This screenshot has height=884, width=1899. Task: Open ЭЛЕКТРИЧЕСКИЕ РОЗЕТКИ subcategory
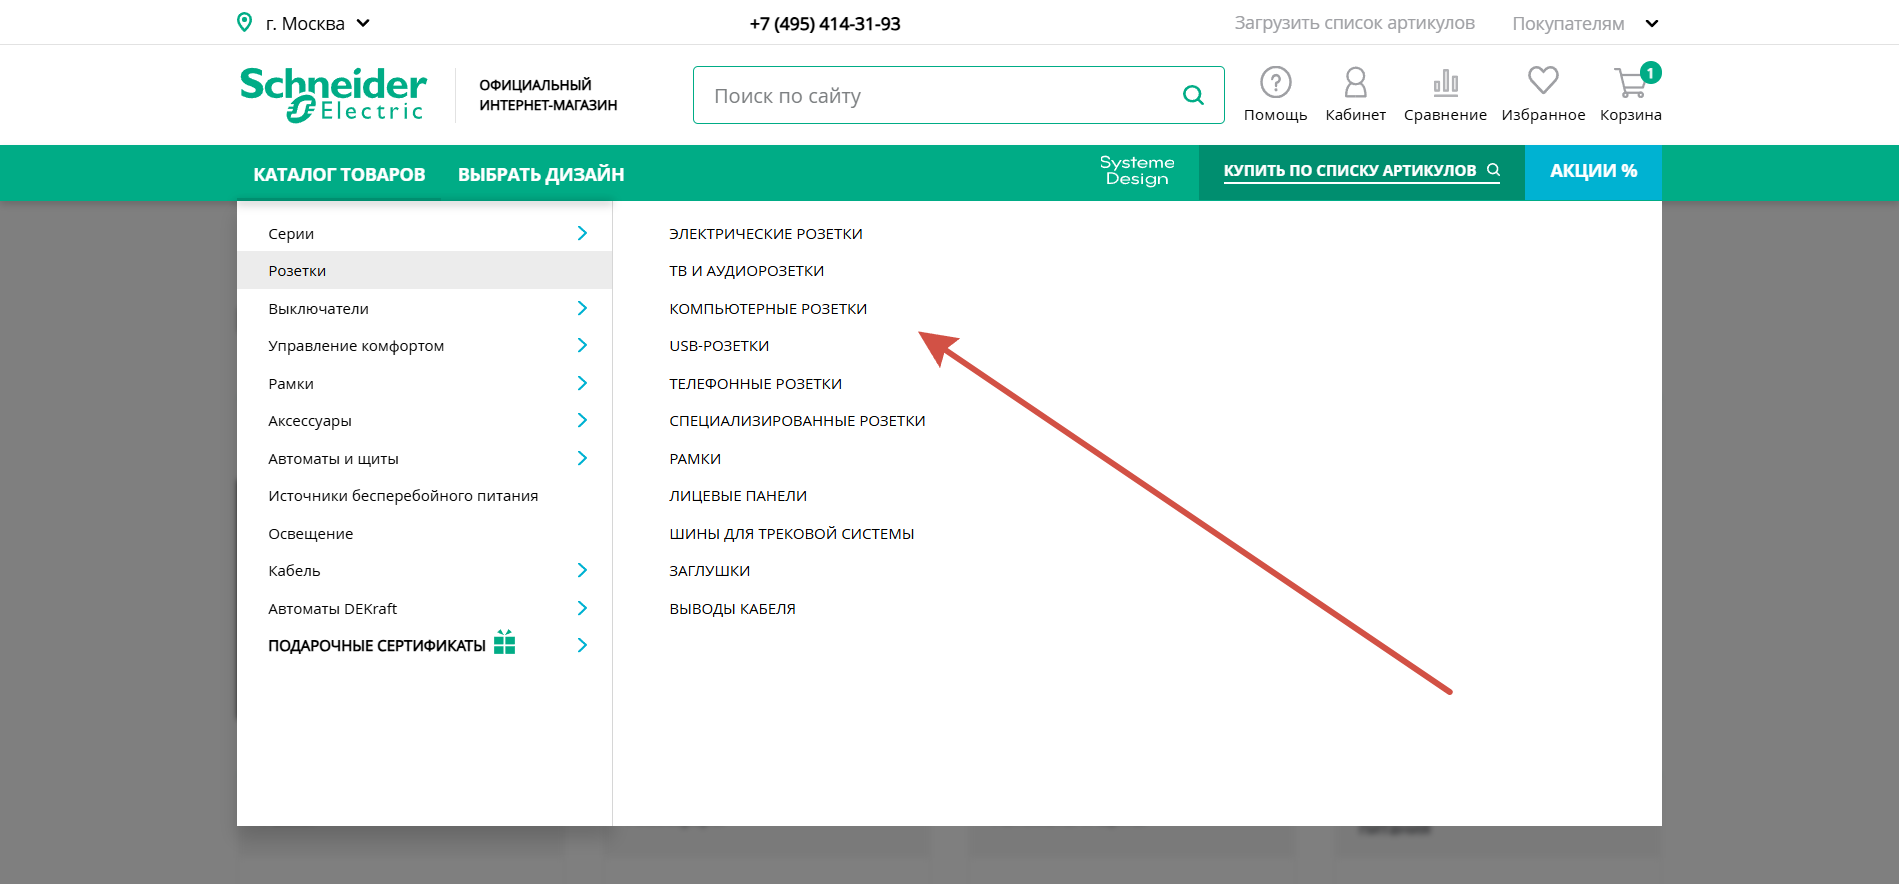766,233
